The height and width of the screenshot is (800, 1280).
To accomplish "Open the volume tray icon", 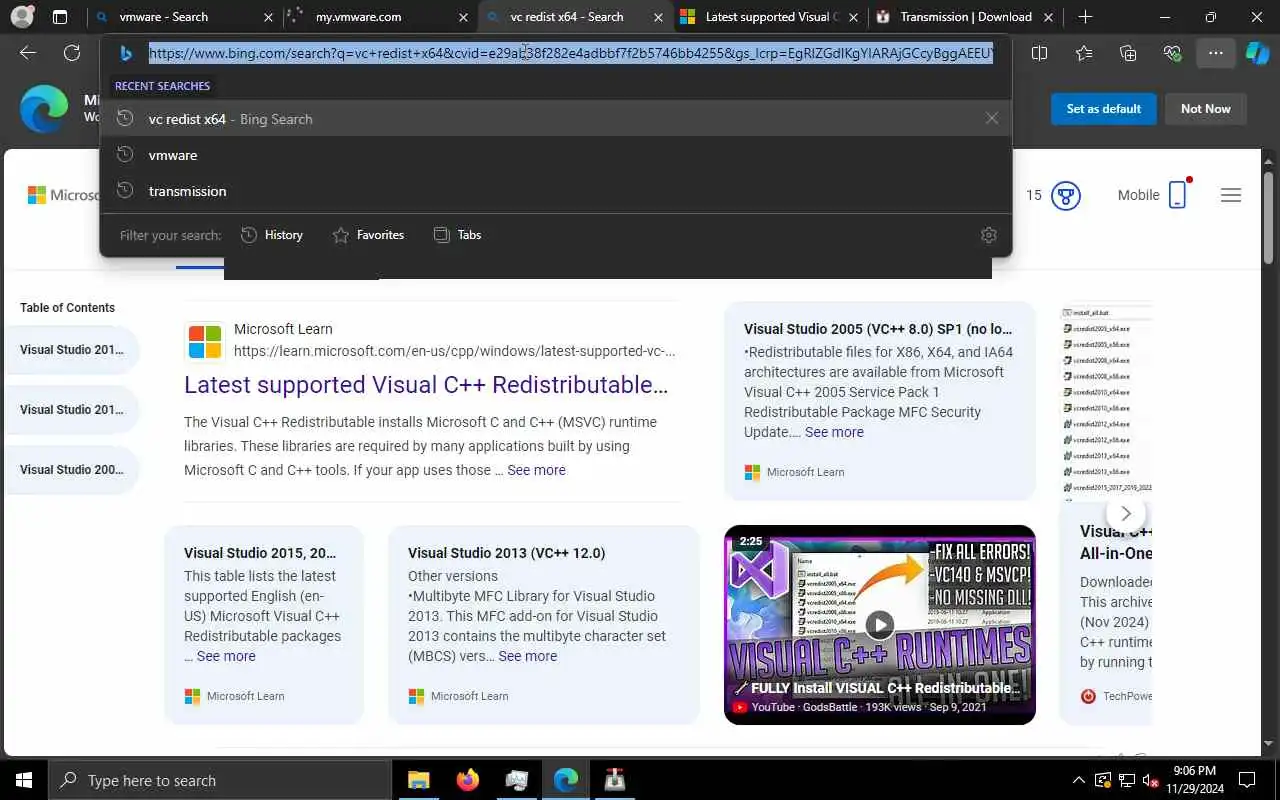I will (1151, 780).
